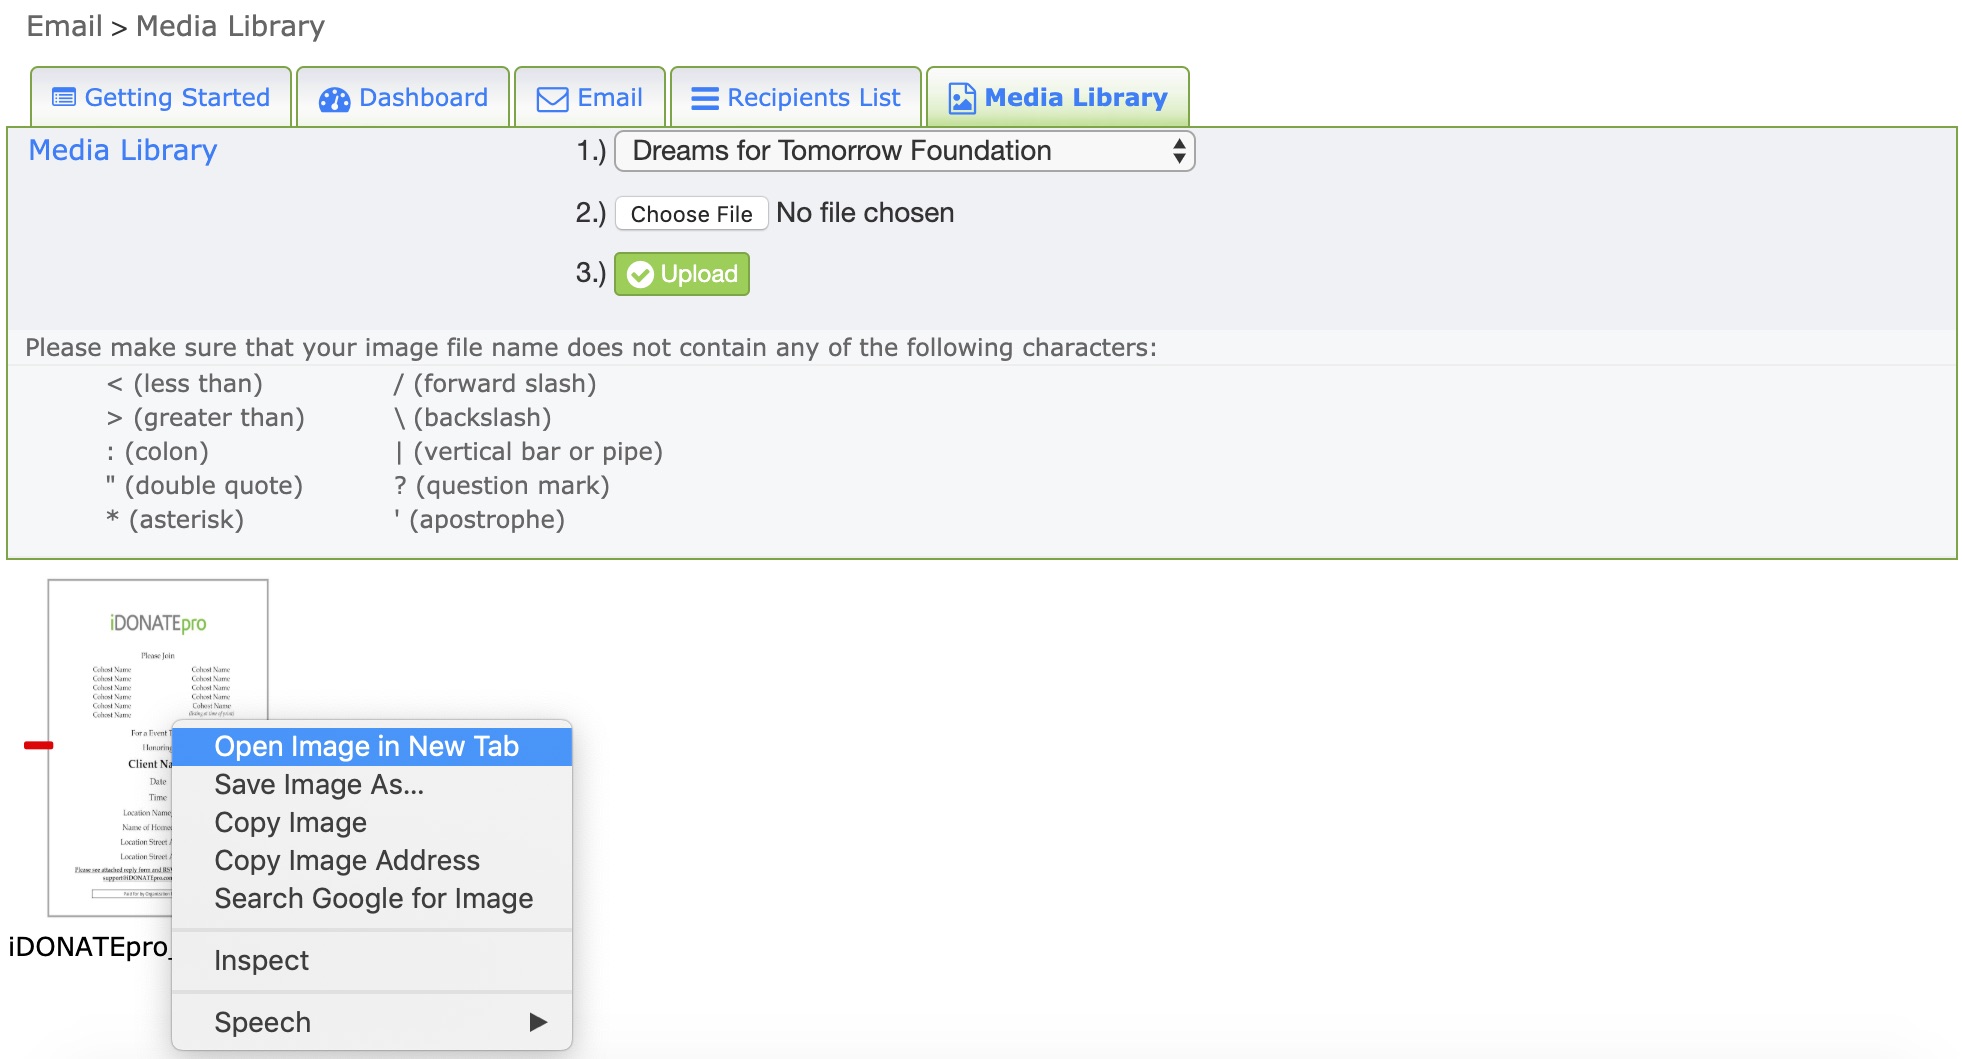Switch to the Dashboard tab
The height and width of the screenshot is (1059, 1962).
403,97
